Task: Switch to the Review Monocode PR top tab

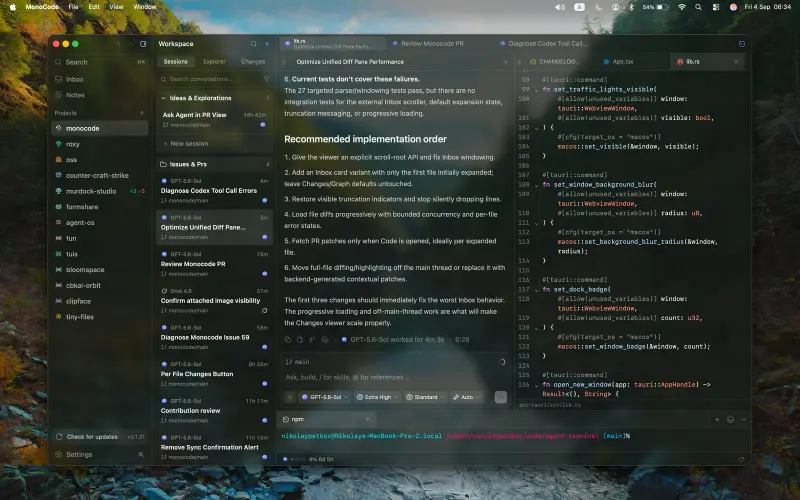Action: coord(432,44)
